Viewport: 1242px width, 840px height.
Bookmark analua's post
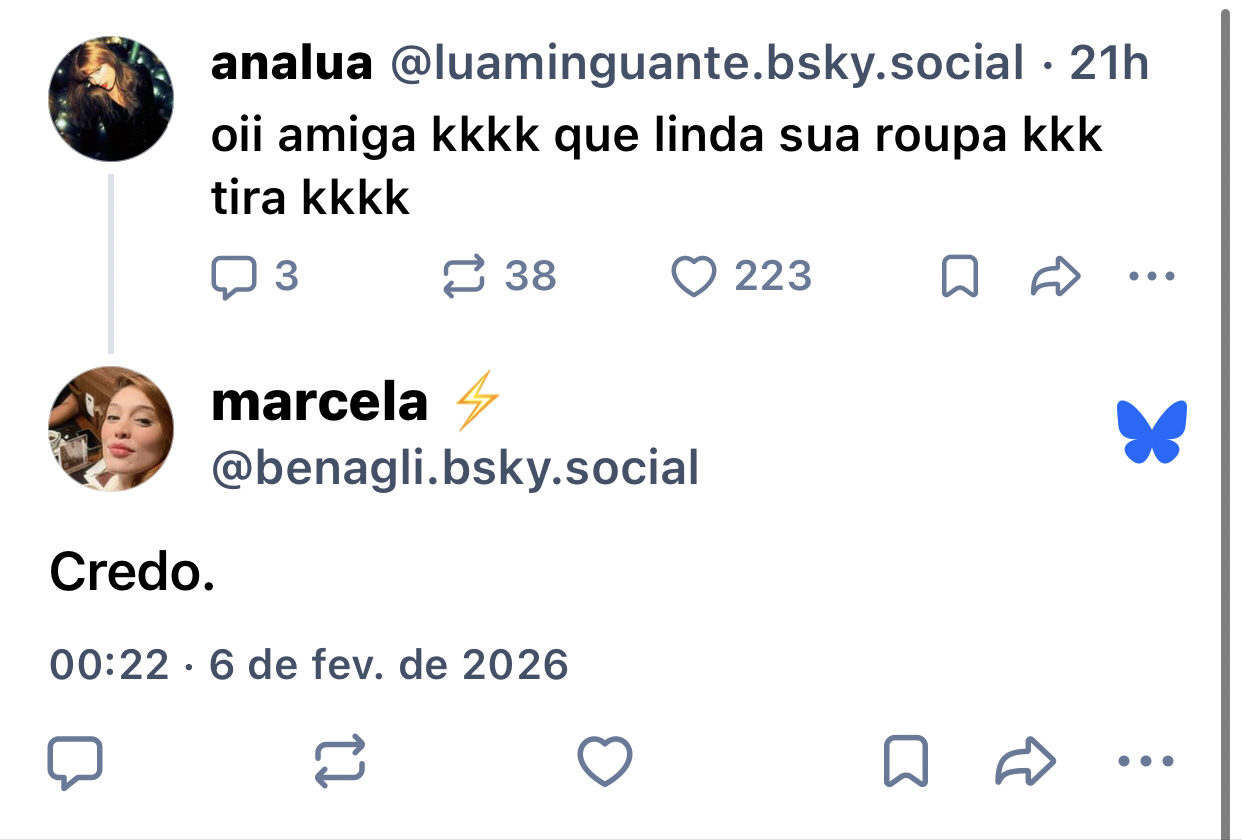point(960,277)
